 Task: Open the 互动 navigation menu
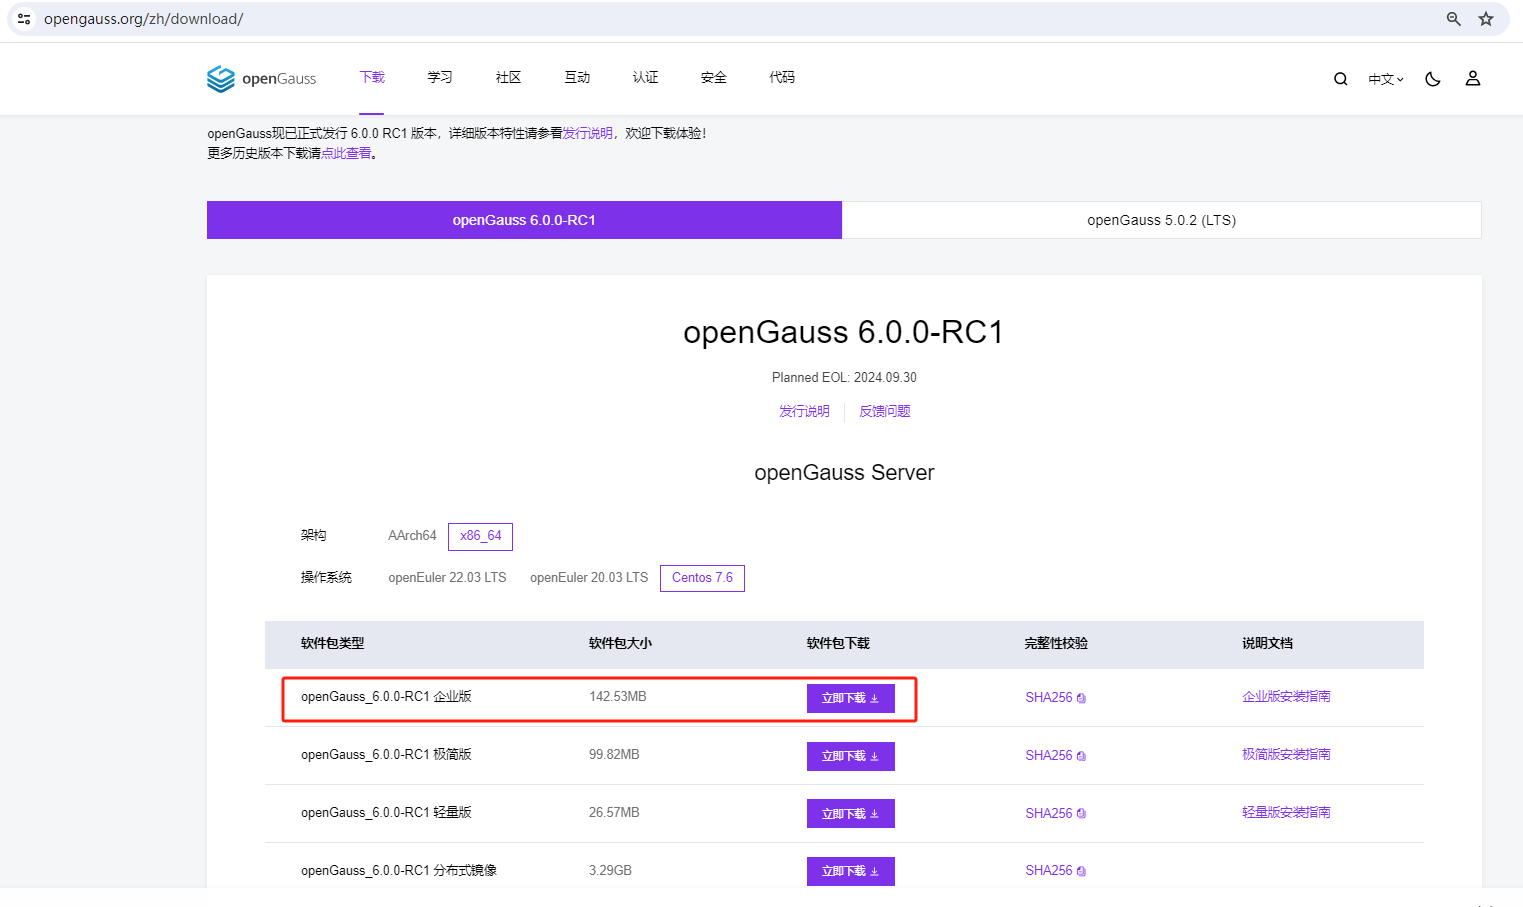[577, 77]
